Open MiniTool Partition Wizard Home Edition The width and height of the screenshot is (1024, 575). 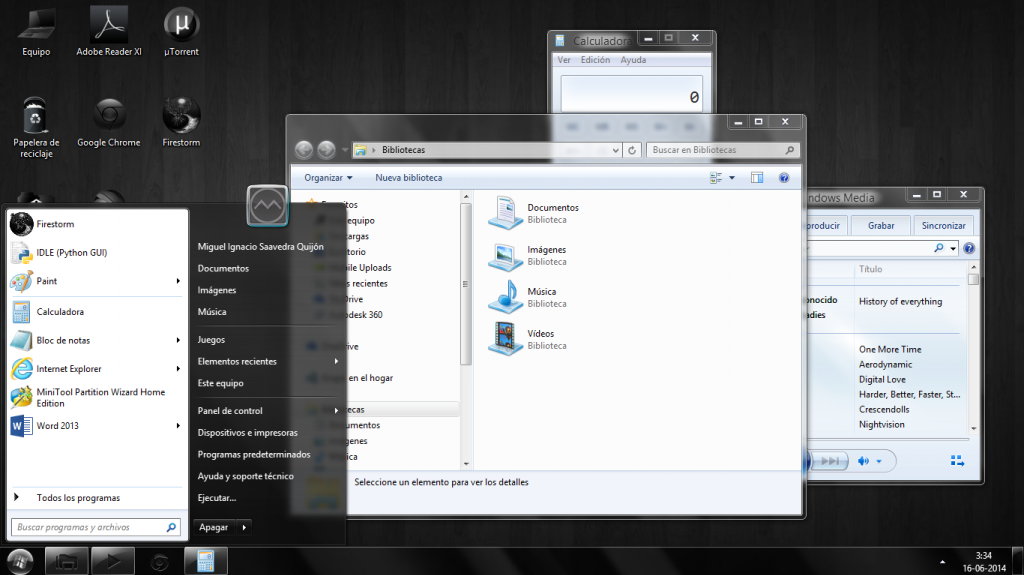point(97,397)
